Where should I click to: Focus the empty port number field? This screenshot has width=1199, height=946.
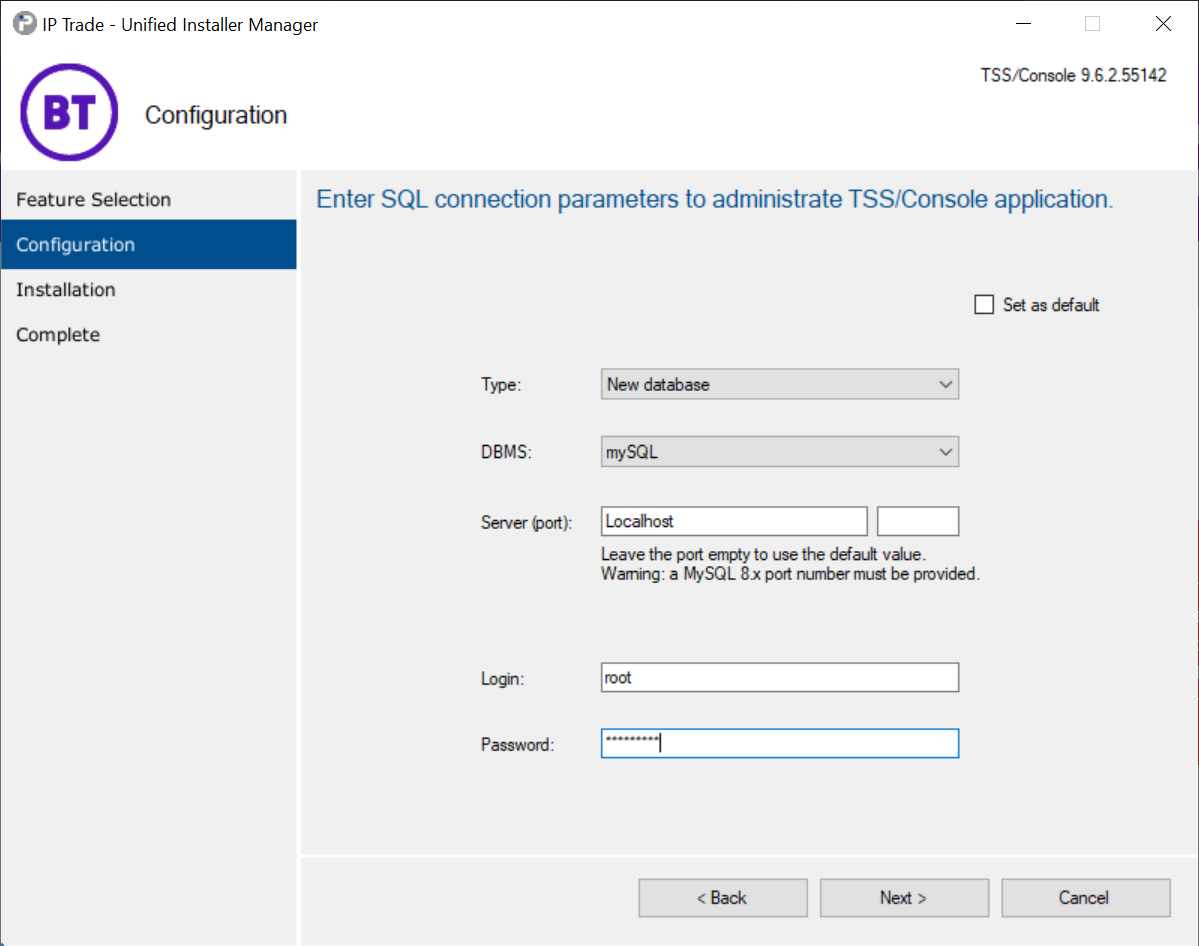click(918, 522)
